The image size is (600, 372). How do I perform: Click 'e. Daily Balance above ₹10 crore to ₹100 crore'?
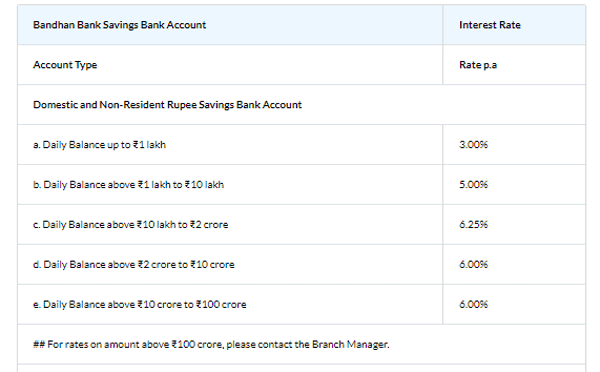click(140, 304)
